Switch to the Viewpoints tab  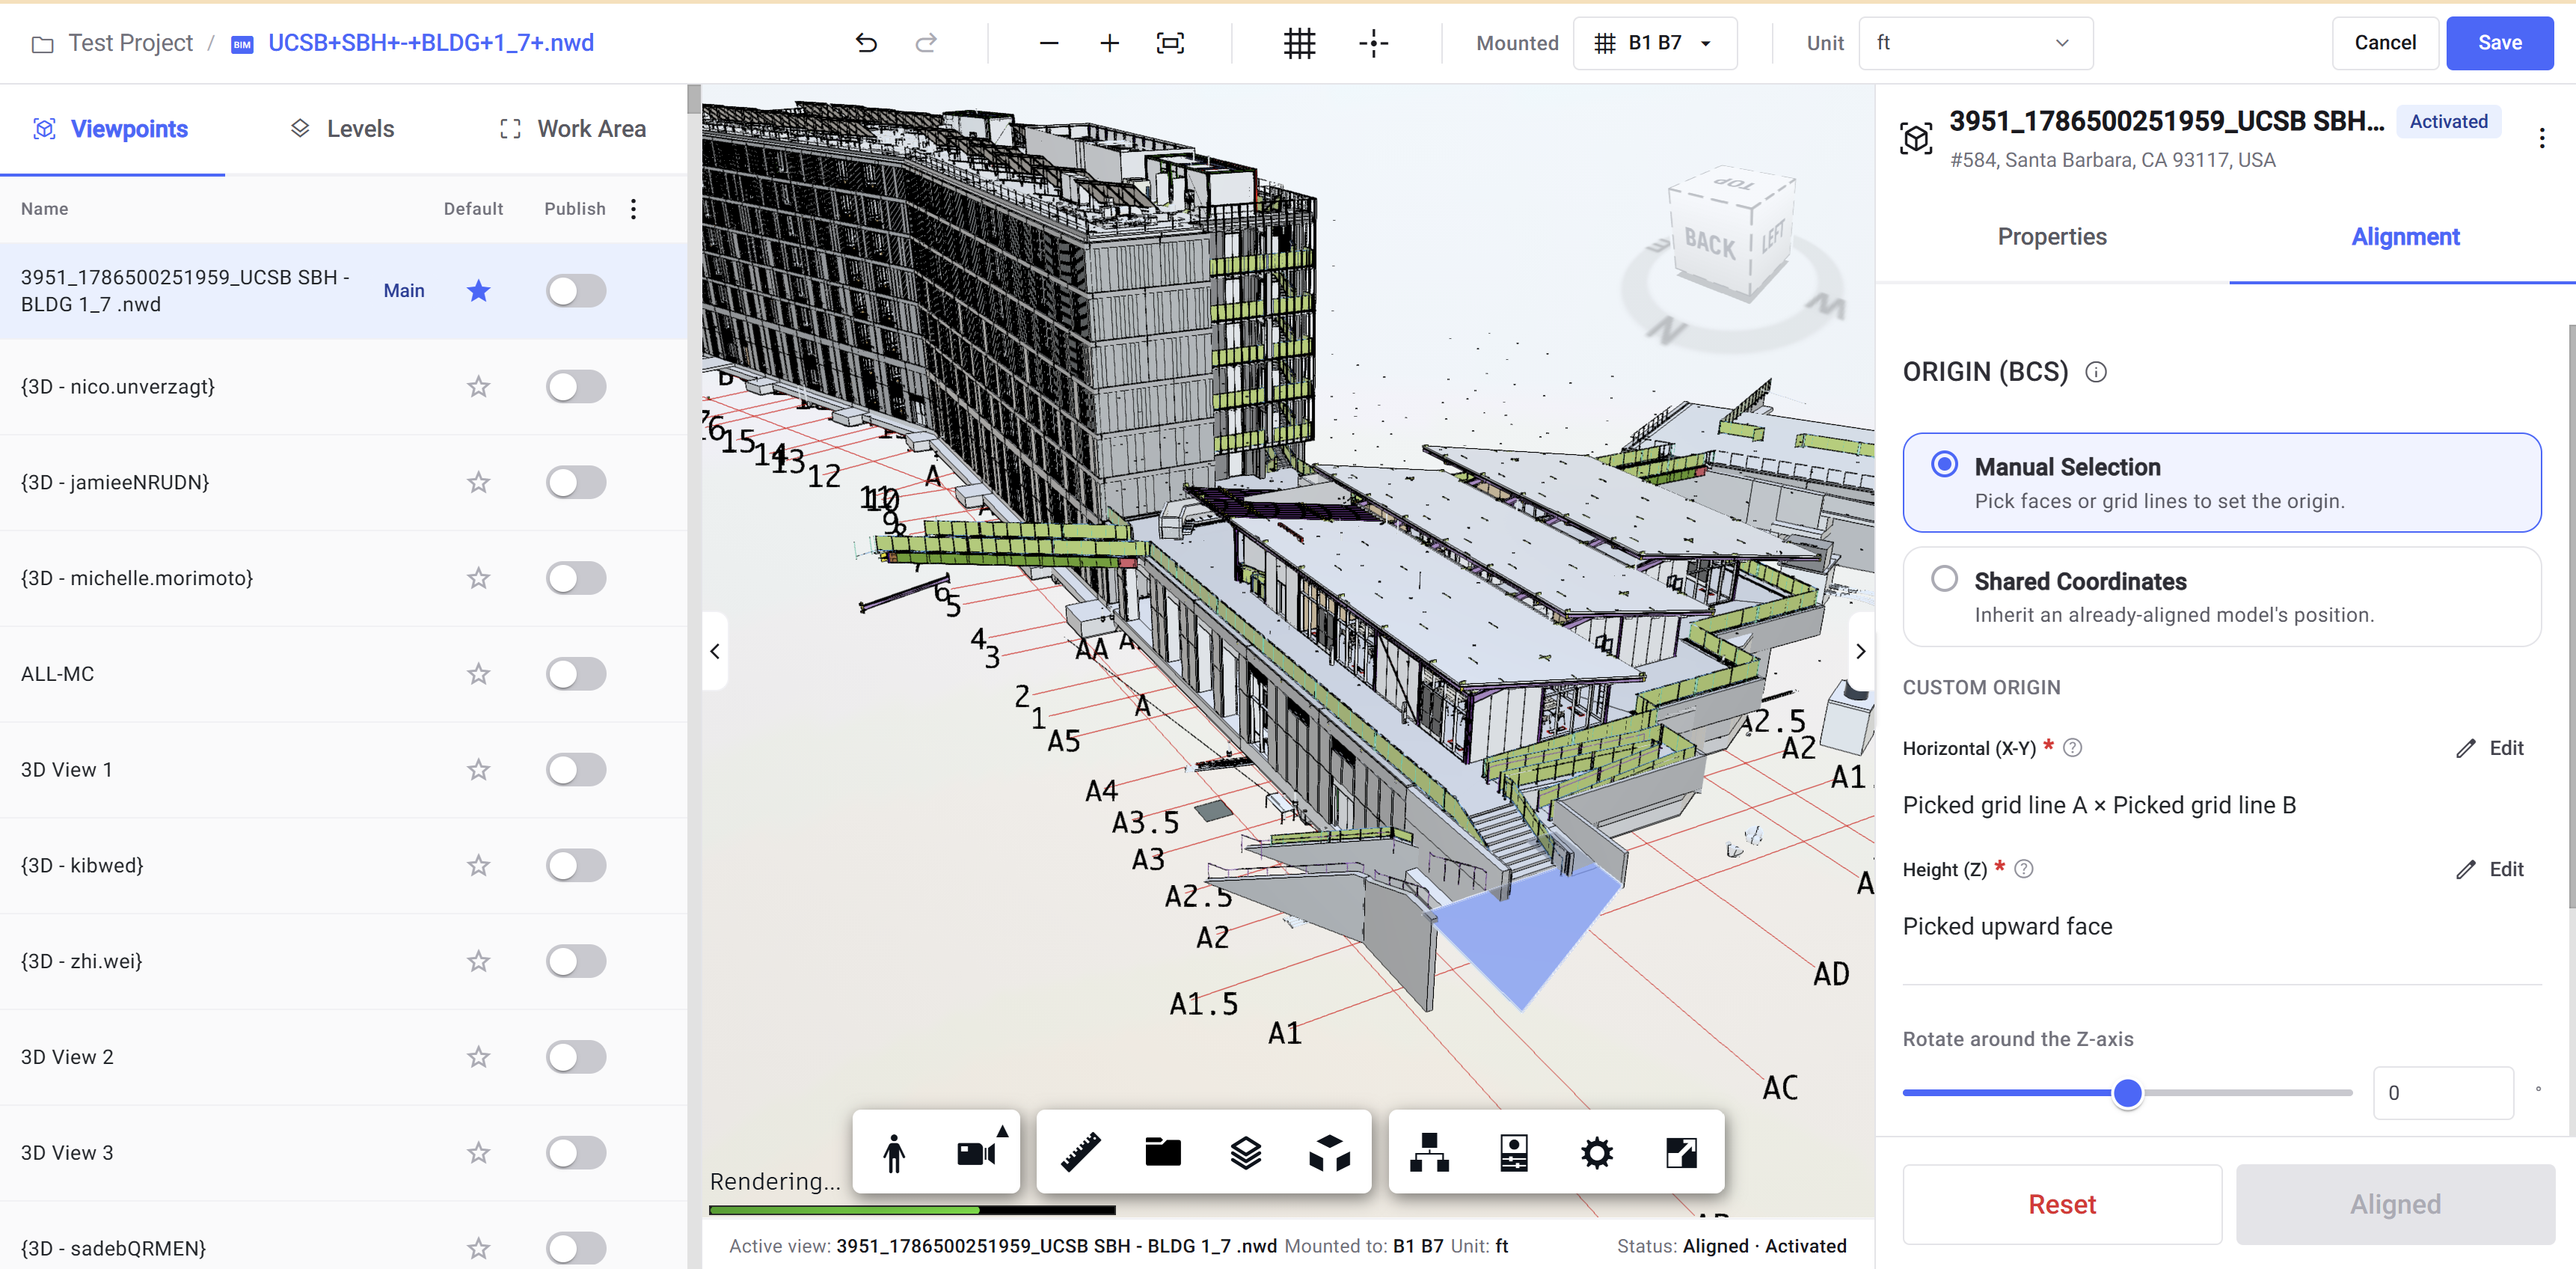pos(112,129)
